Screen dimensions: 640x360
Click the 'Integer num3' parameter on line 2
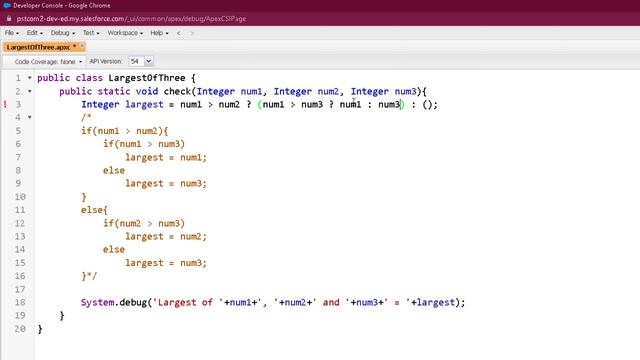click(x=384, y=91)
